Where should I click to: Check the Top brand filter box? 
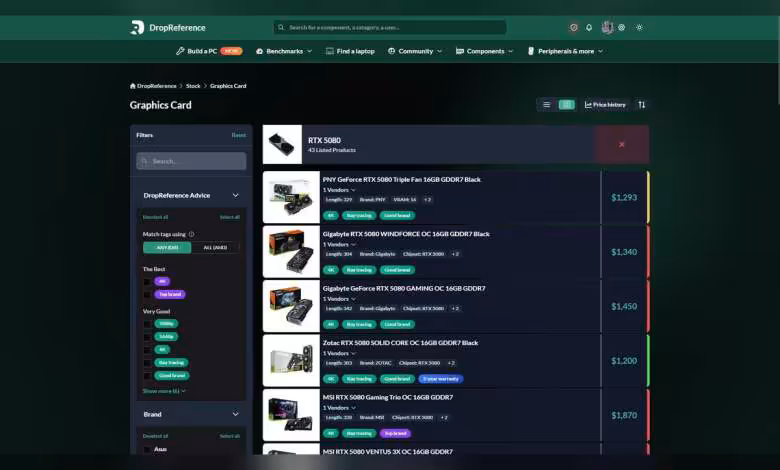(x=147, y=294)
